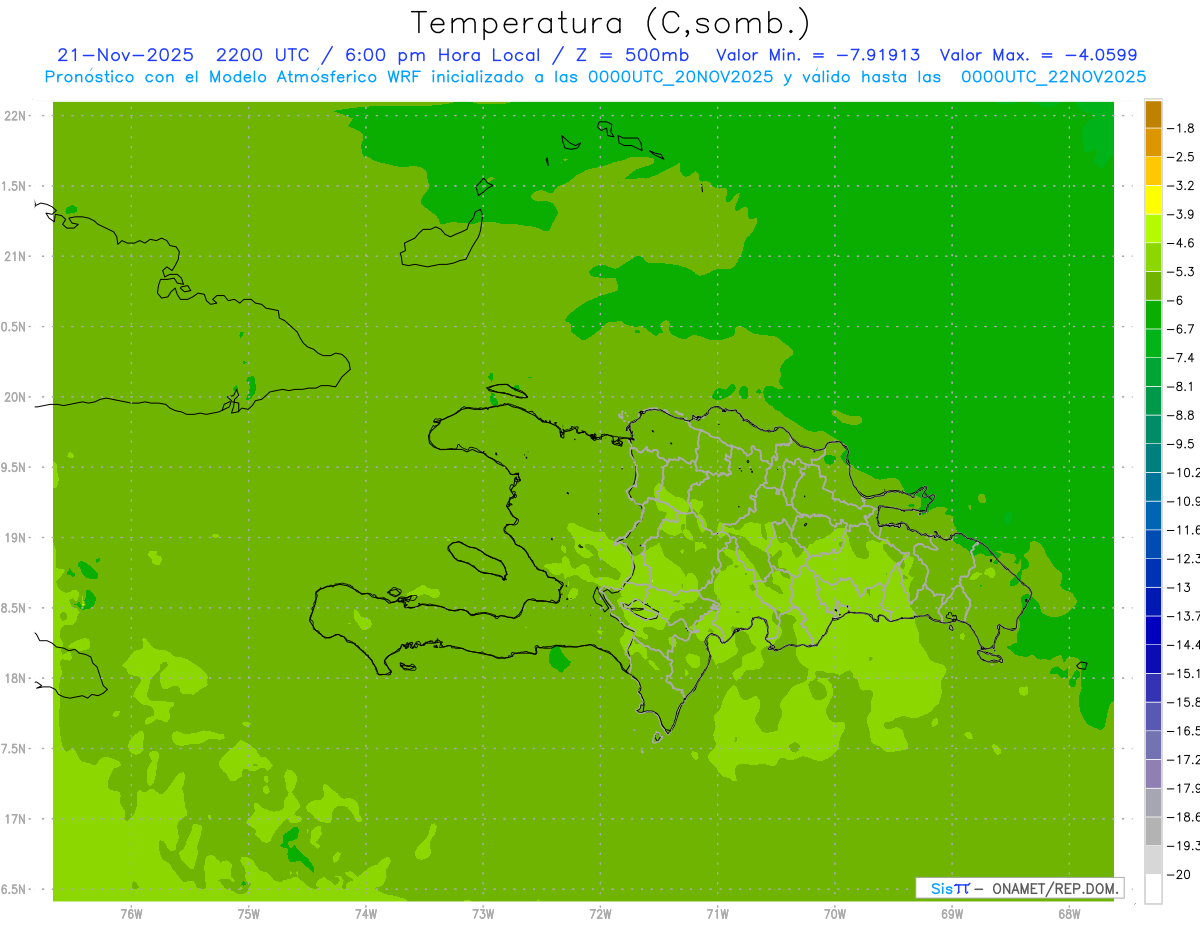Viewport: 1200px width, 927px height.
Task: Pick the orange swatch between -1.8 and -2.5
Action: point(1153,142)
